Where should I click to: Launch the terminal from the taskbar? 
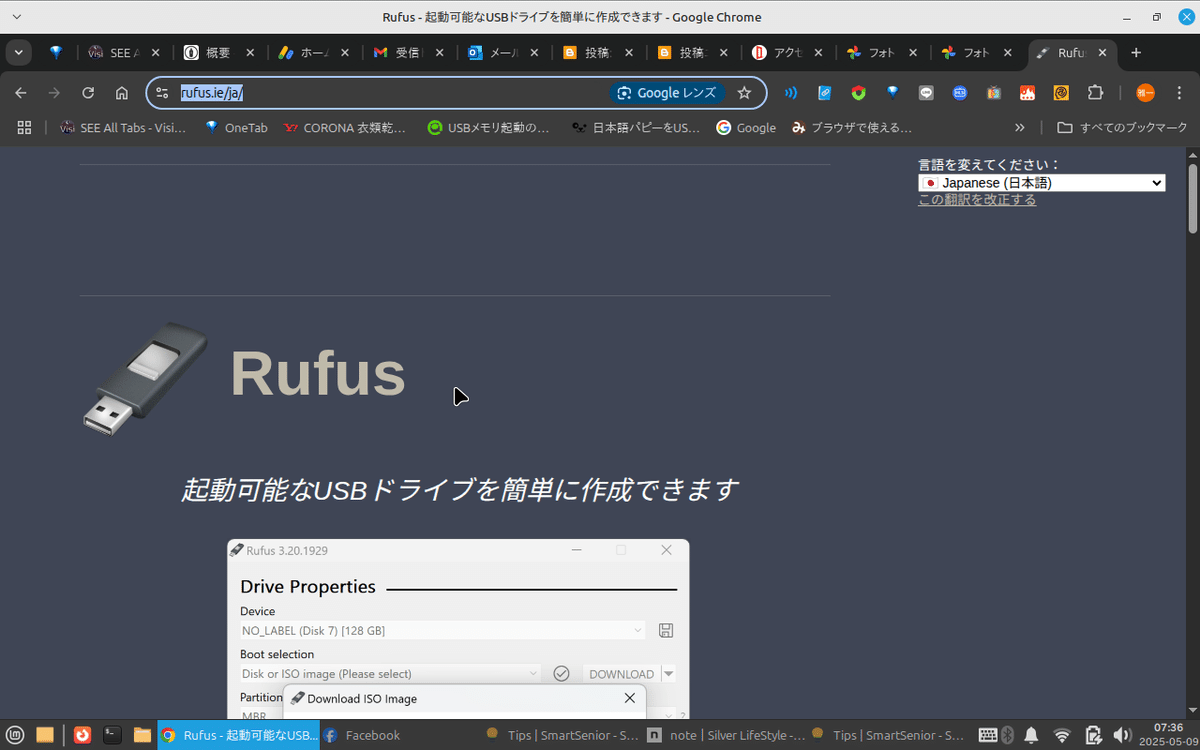pyautogui.click(x=111, y=734)
